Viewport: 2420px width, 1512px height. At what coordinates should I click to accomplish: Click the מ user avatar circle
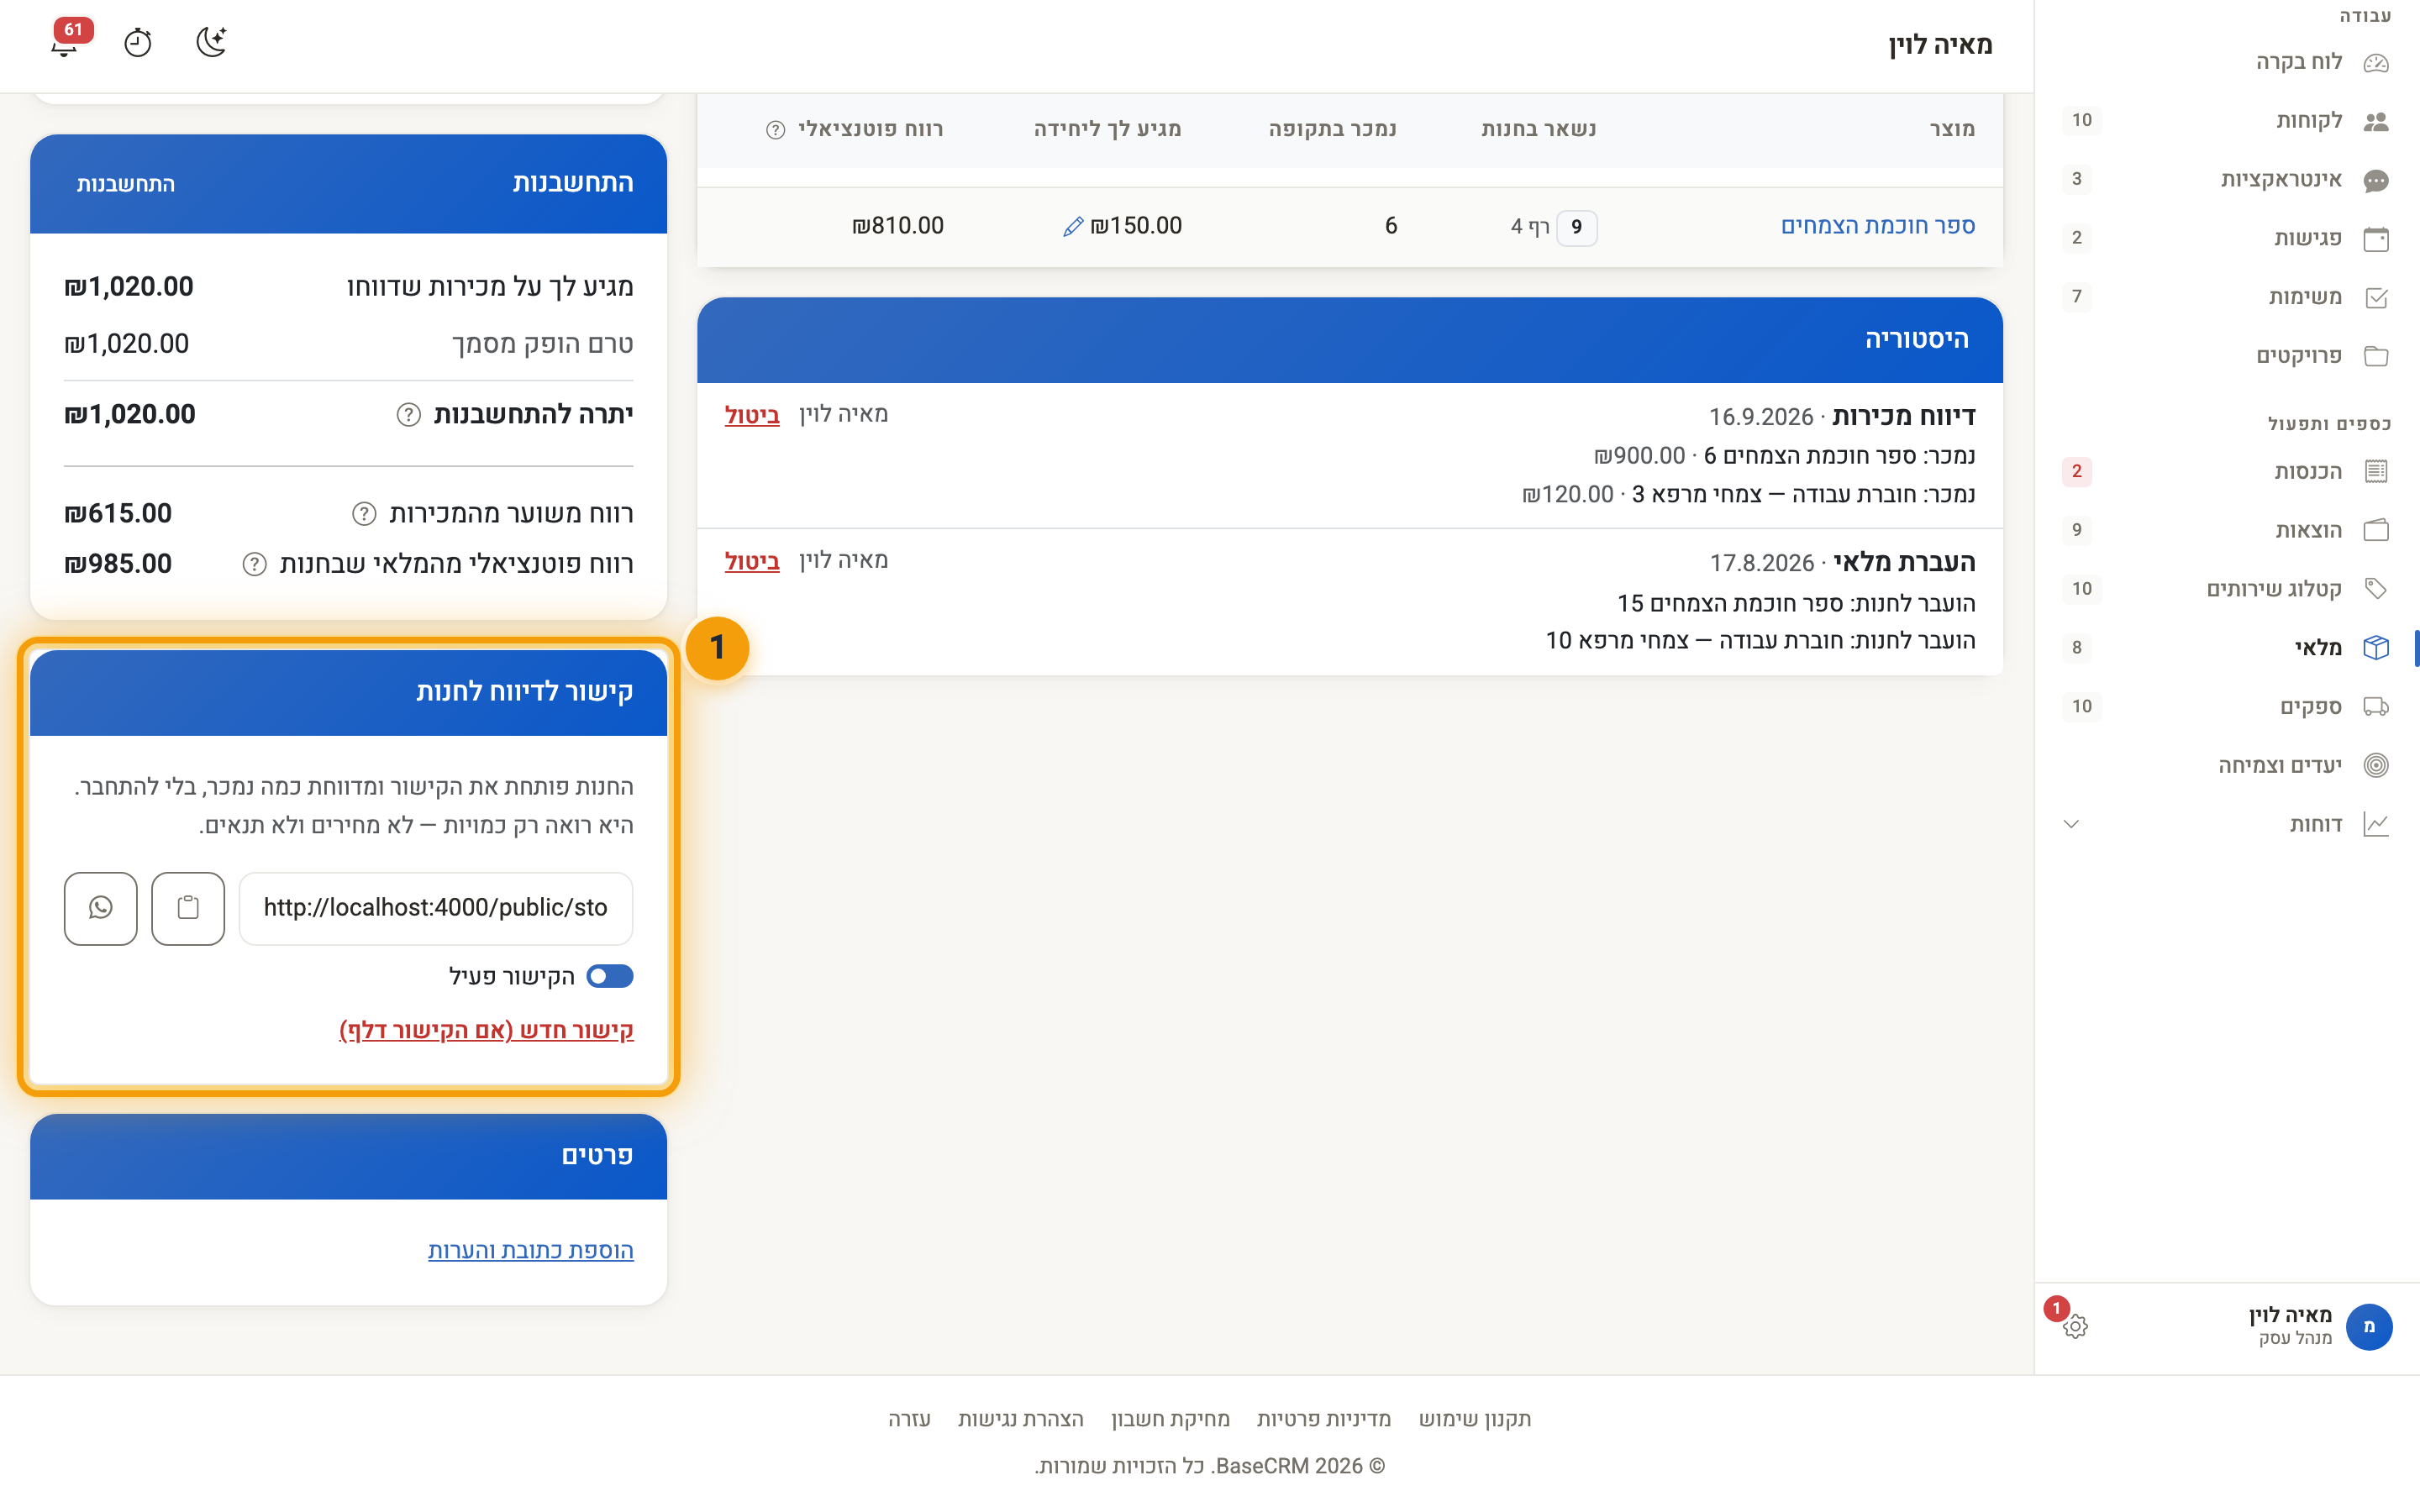point(2368,1326)
